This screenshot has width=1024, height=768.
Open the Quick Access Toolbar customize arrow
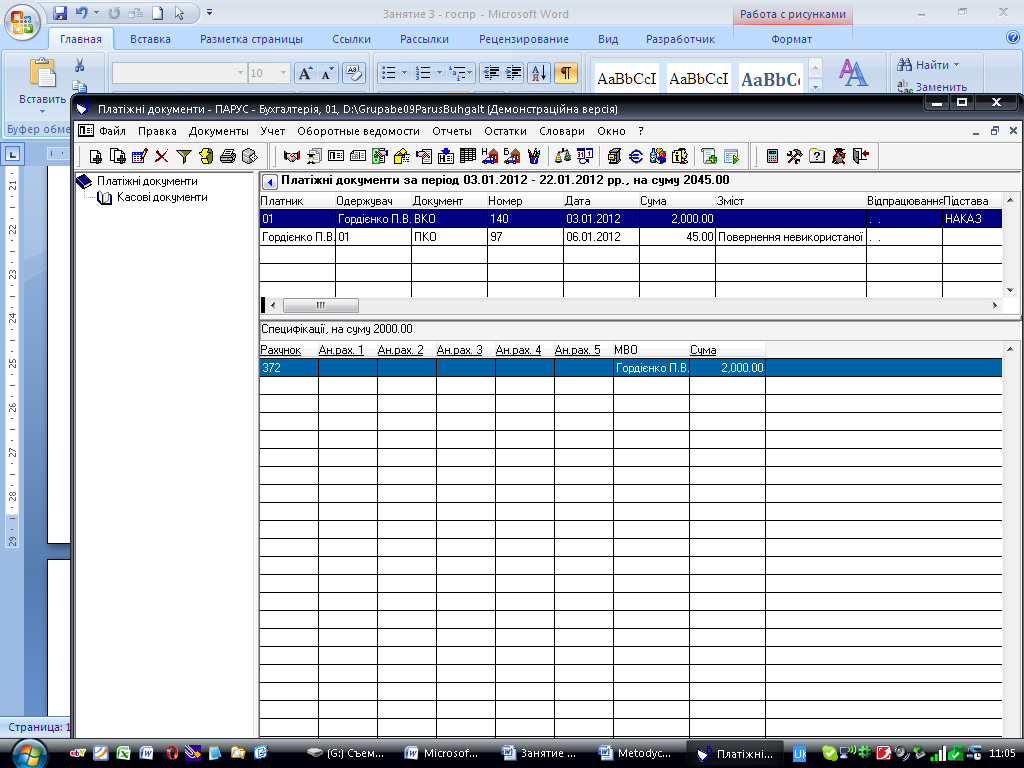[210, 12]
